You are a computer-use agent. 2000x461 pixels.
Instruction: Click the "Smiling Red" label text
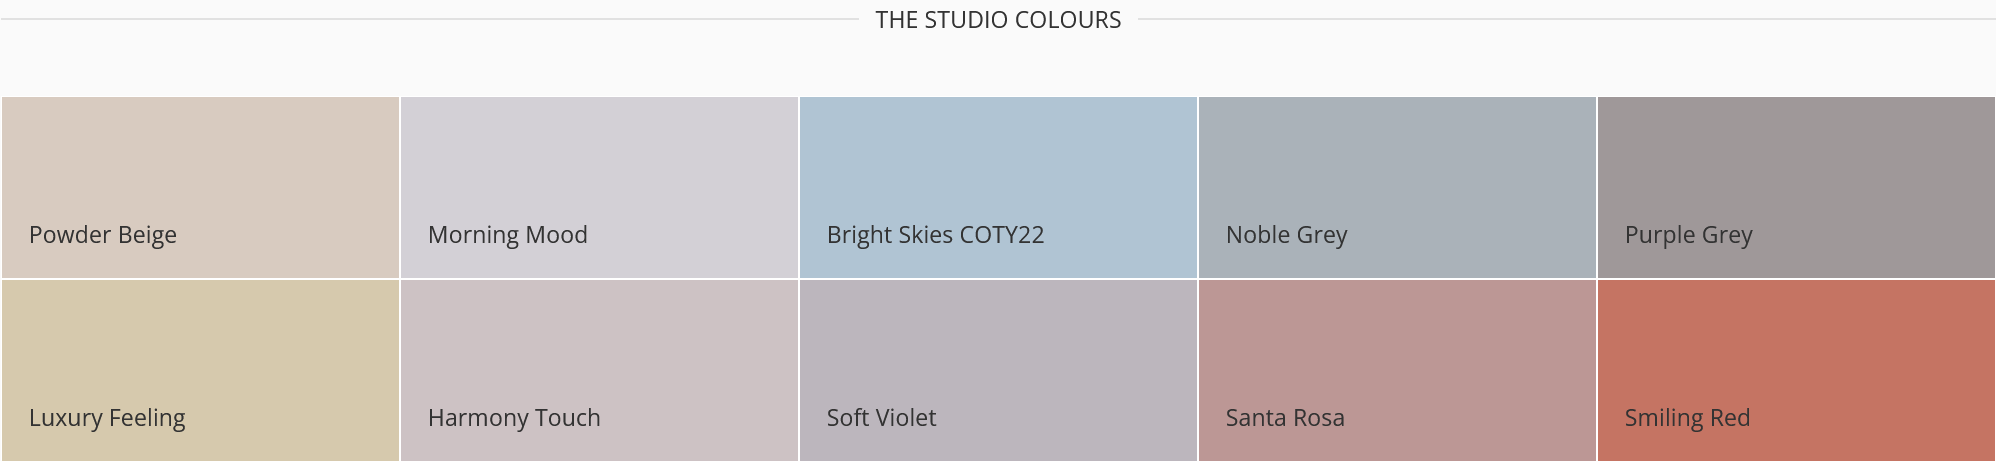pos(1687,419)
